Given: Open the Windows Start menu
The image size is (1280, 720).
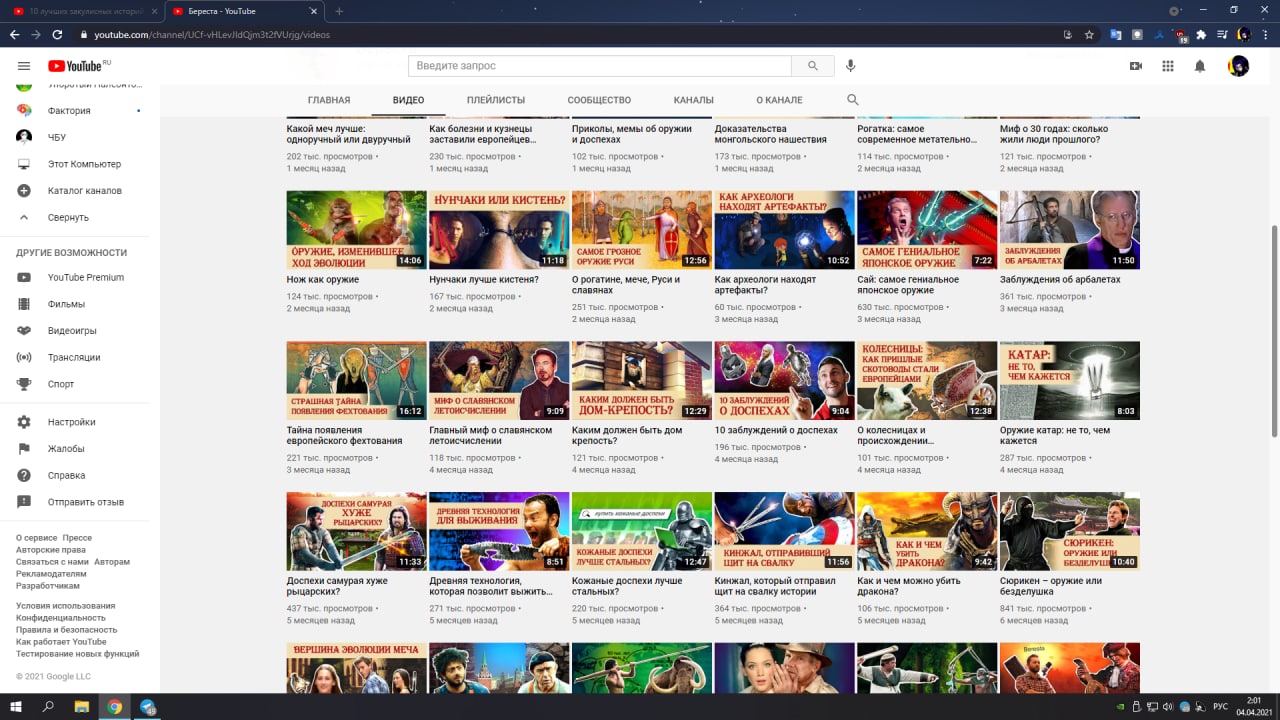Looking at the screenshot, I should tap(16, 706).
